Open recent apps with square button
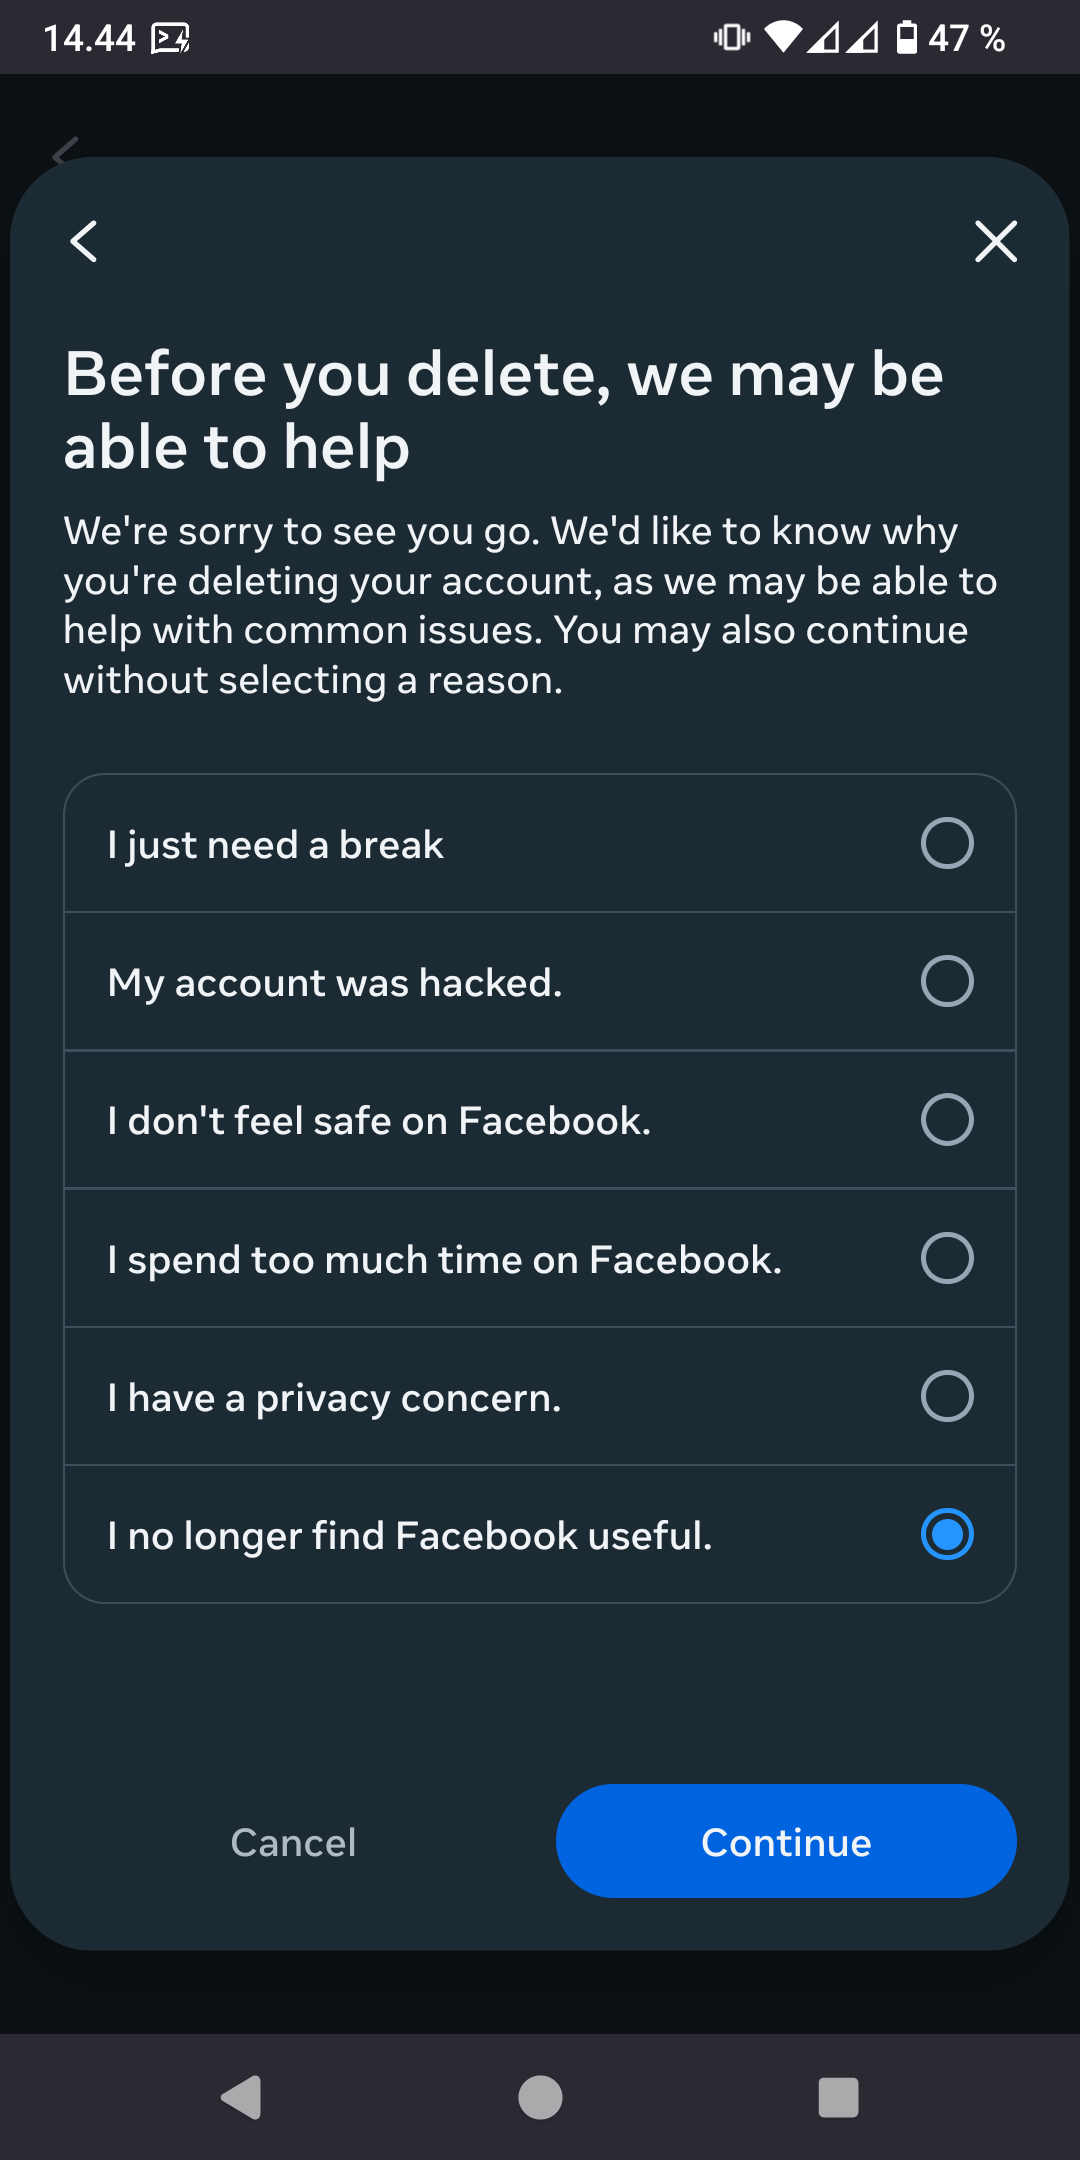This screenshot has height=2160, width=1080. pyautogui.click(x=838, y=2097)
